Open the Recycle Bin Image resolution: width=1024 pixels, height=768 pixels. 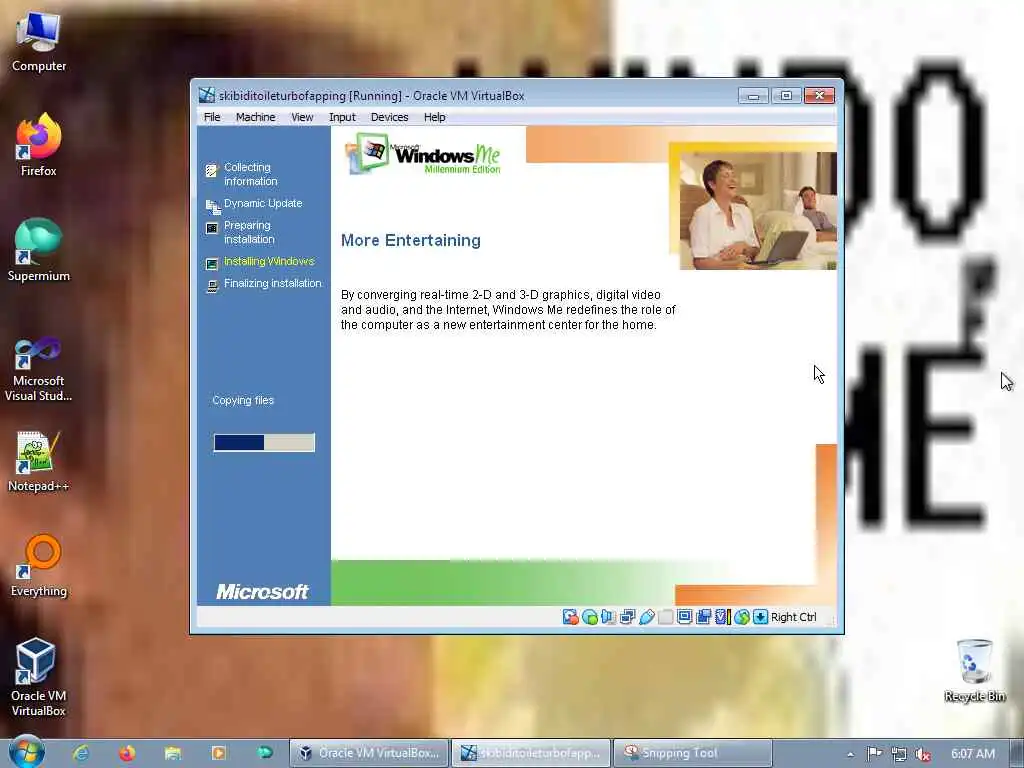(x=974, y=671)
